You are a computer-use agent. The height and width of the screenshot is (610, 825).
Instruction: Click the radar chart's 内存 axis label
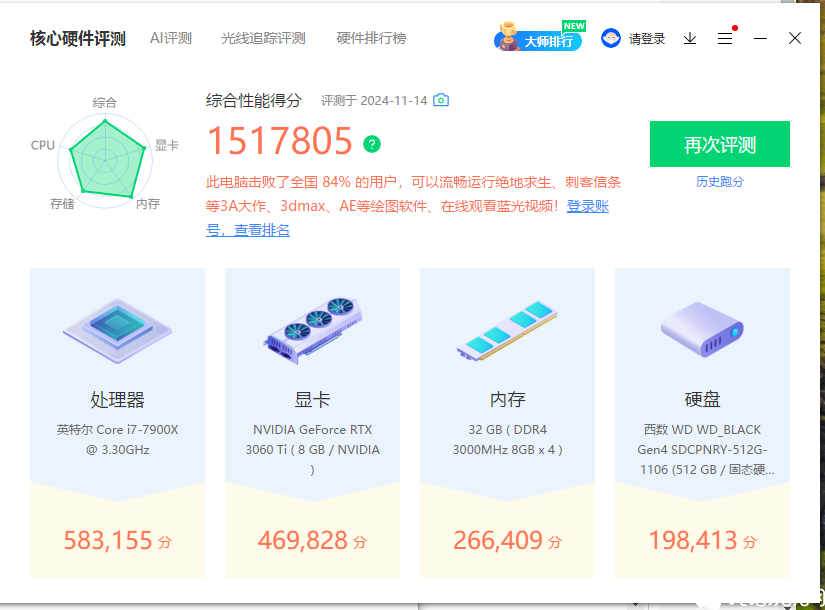click(x=148, y=204)
